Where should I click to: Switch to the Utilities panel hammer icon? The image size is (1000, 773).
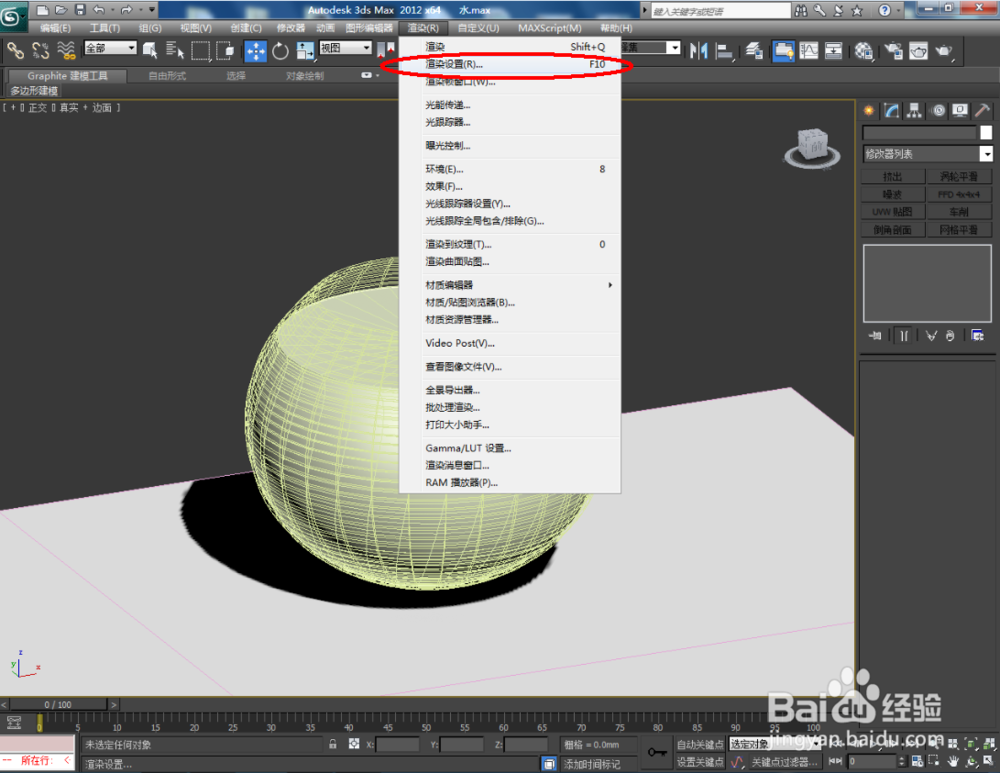coord(982,111)
